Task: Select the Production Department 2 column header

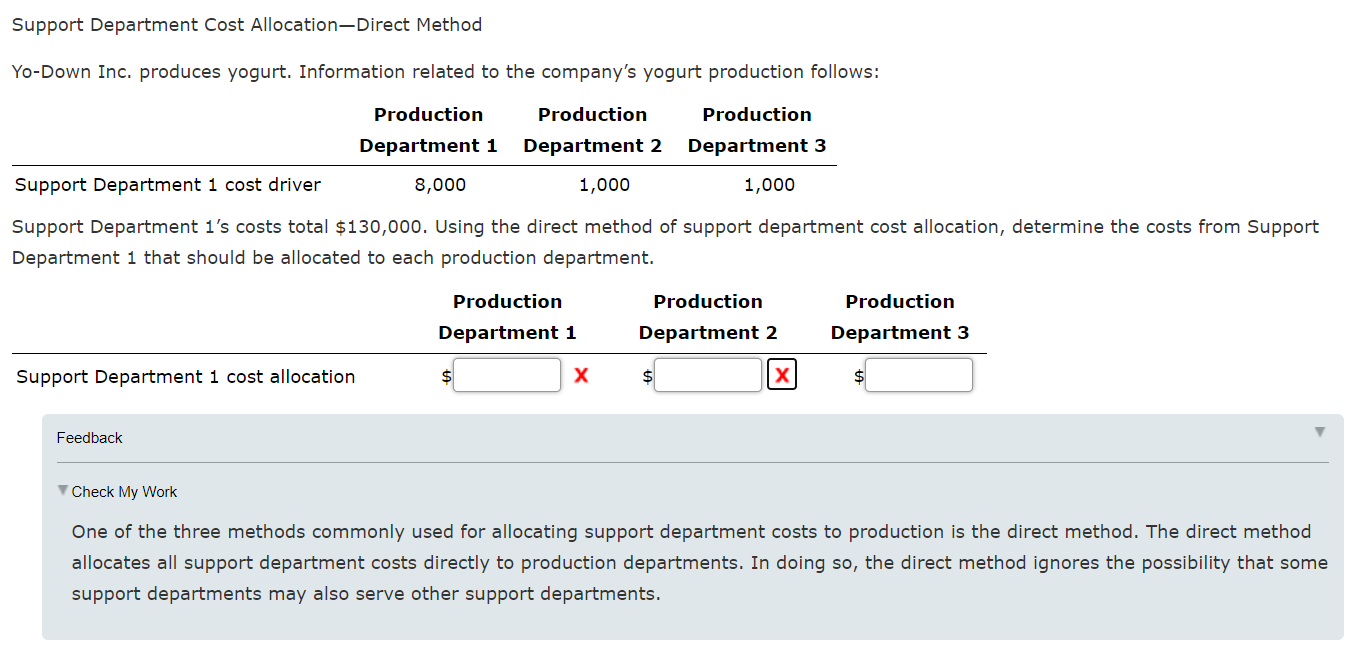Action: coord(707,317)
